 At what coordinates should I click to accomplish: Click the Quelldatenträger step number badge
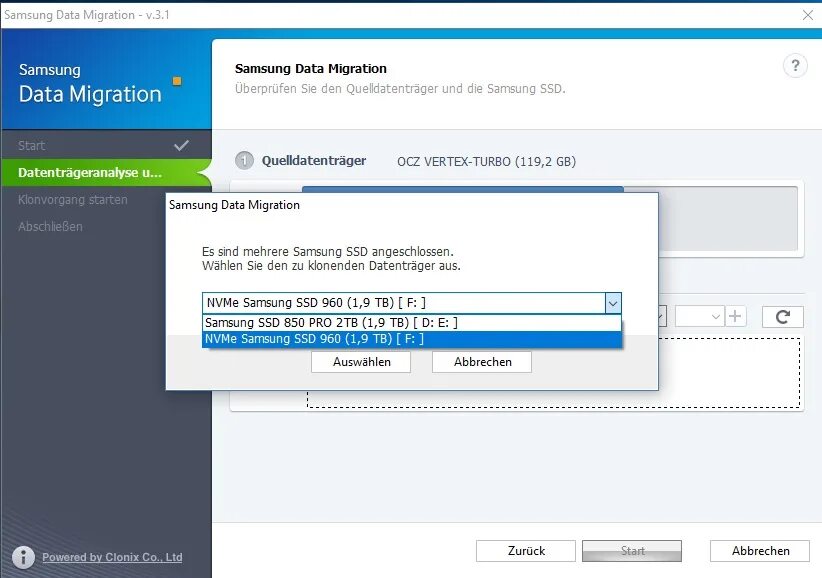tap(244, 160)
